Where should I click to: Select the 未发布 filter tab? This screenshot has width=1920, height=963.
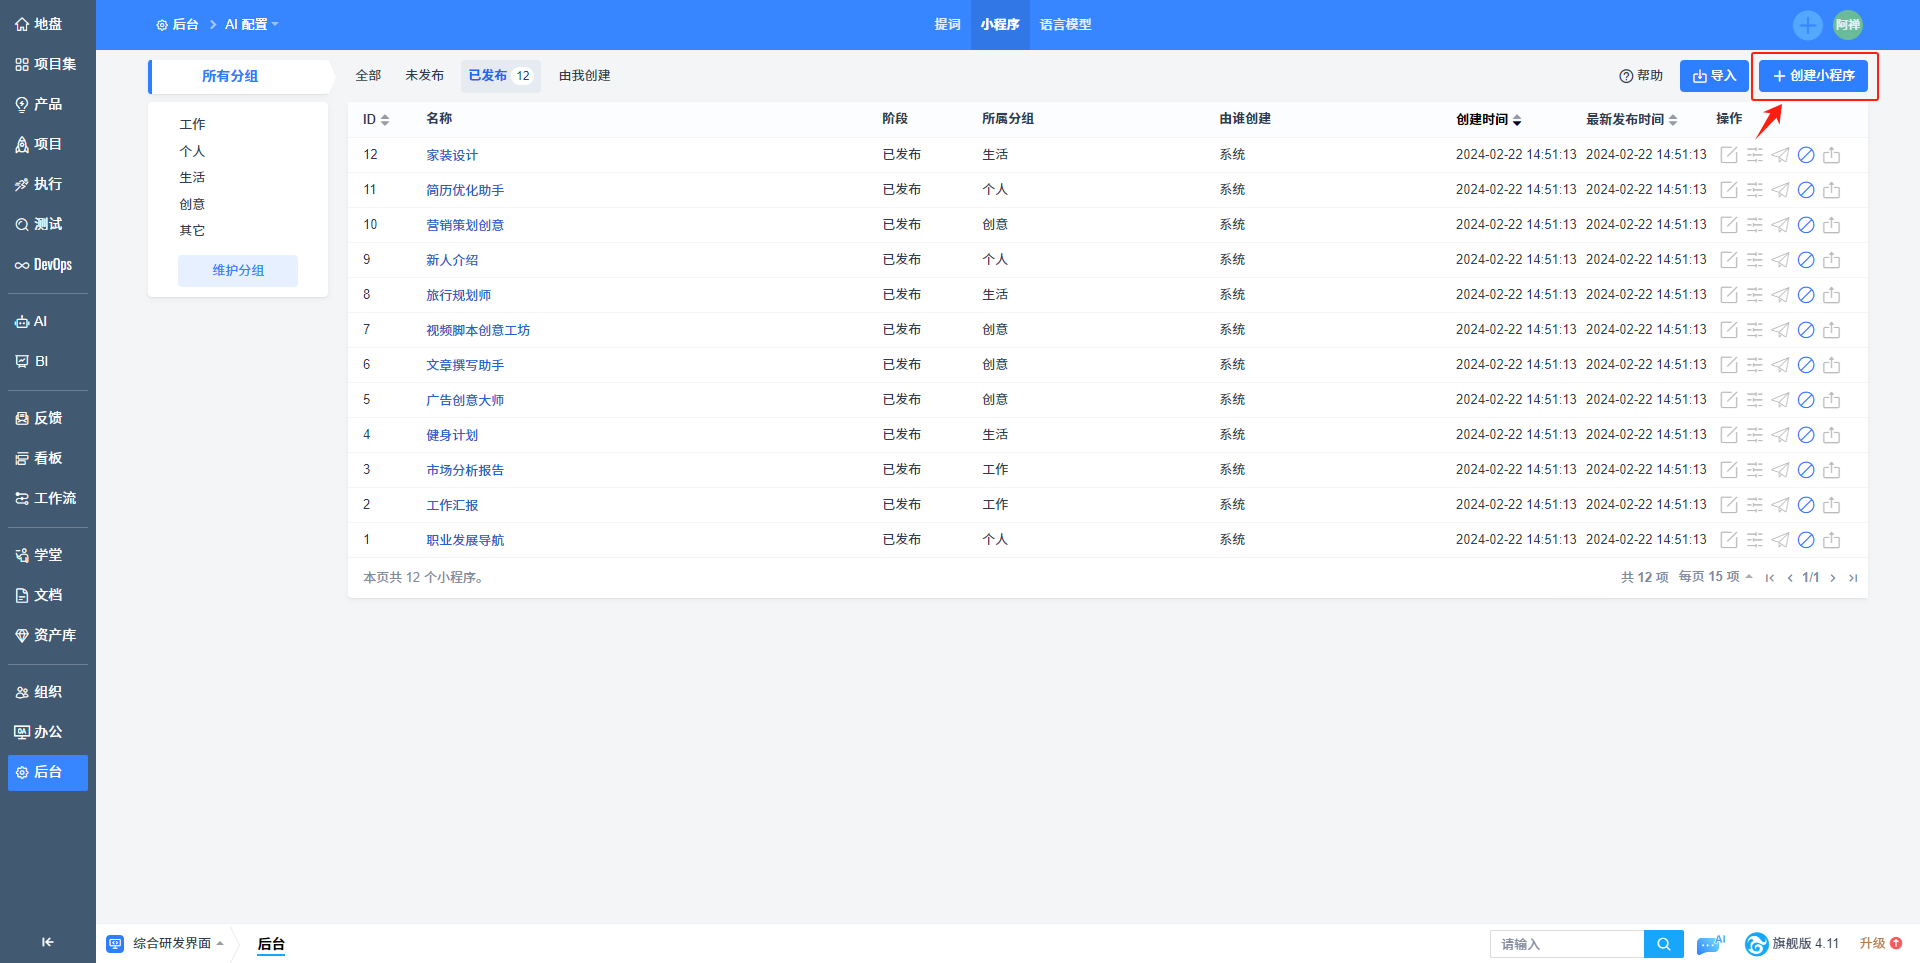(x=424, y=76)
